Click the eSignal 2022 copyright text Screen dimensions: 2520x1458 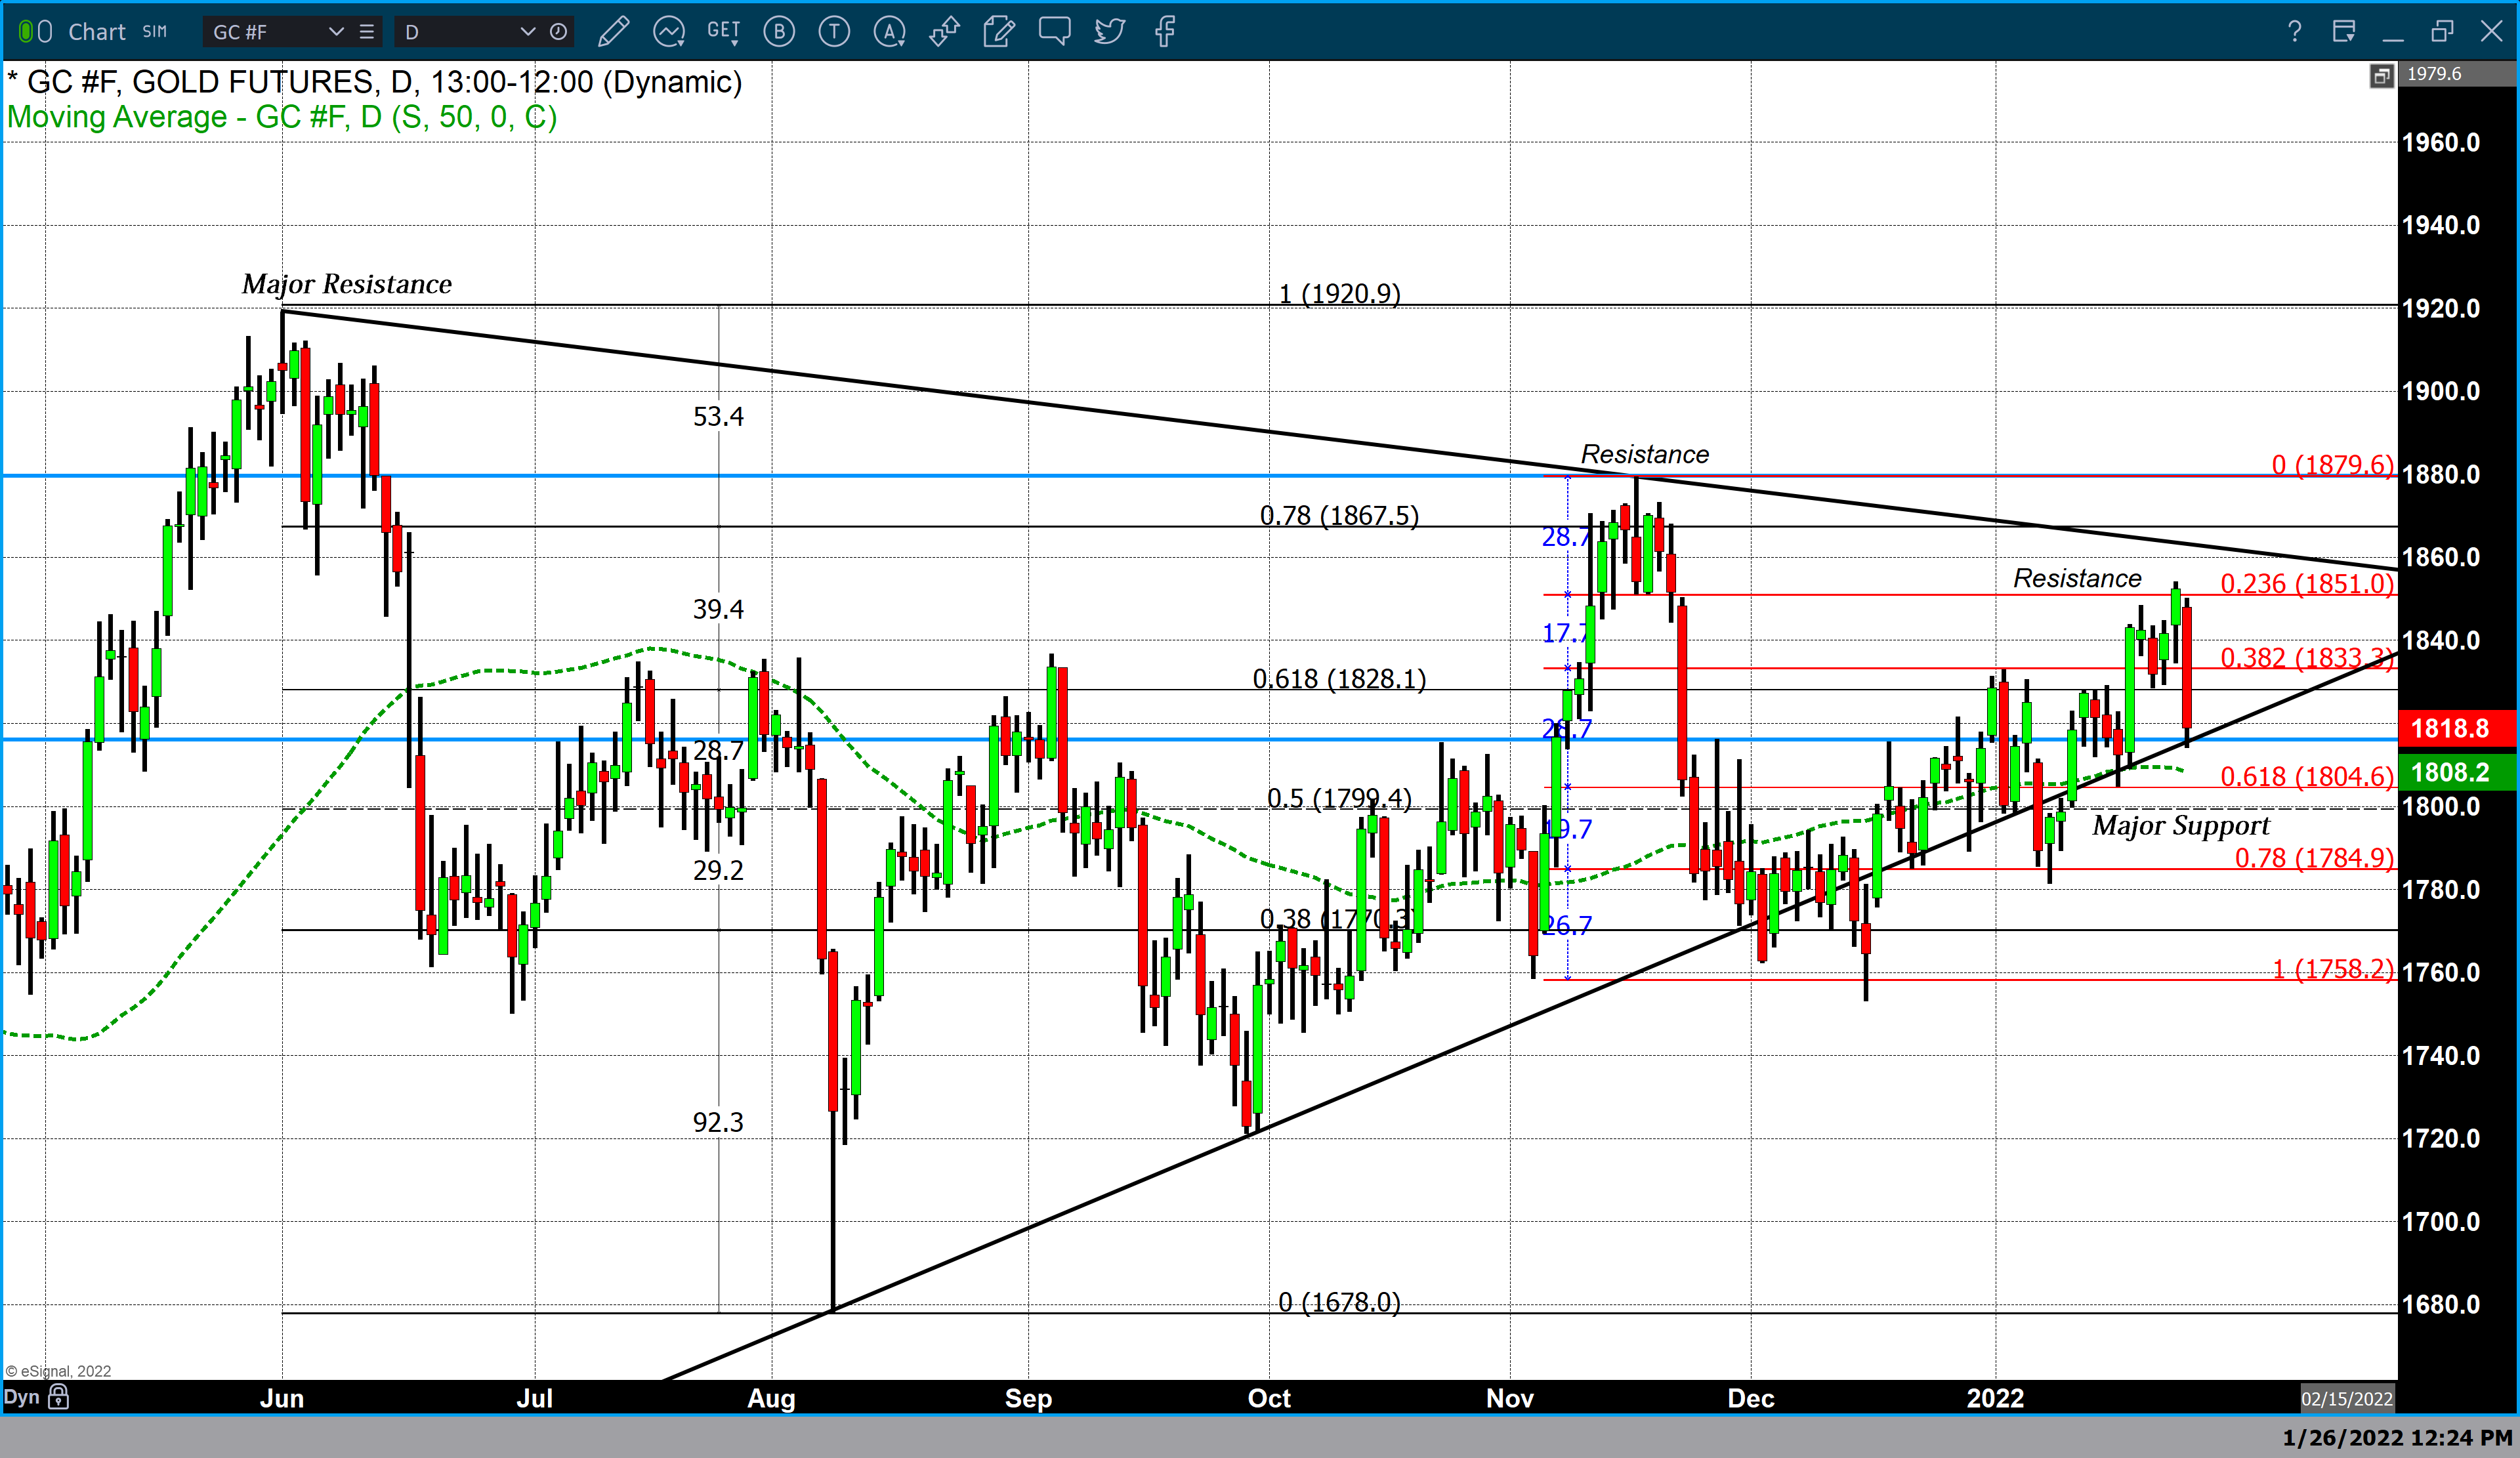click(58, 1371)
